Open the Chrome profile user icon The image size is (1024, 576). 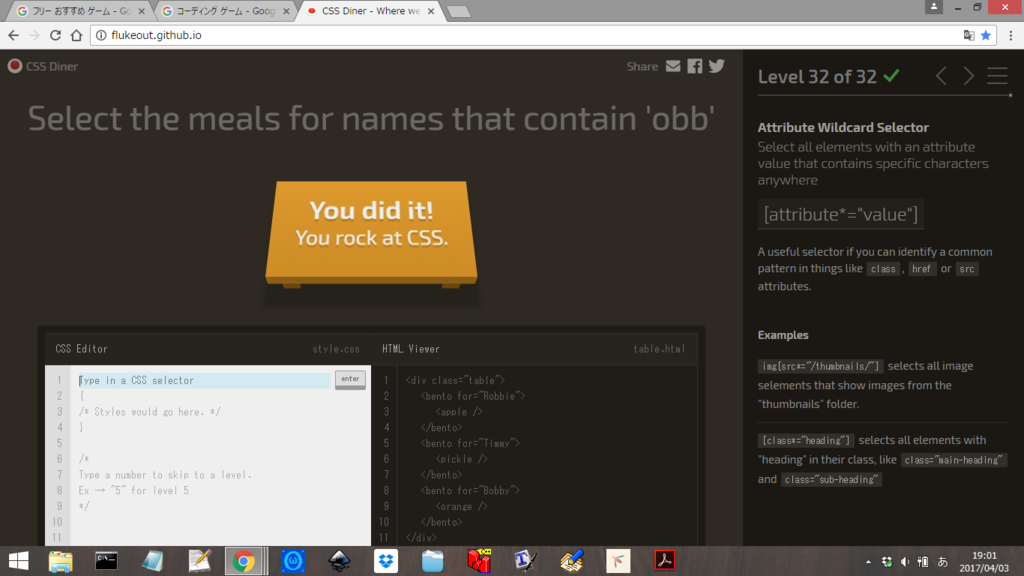[x=934, y=7]
